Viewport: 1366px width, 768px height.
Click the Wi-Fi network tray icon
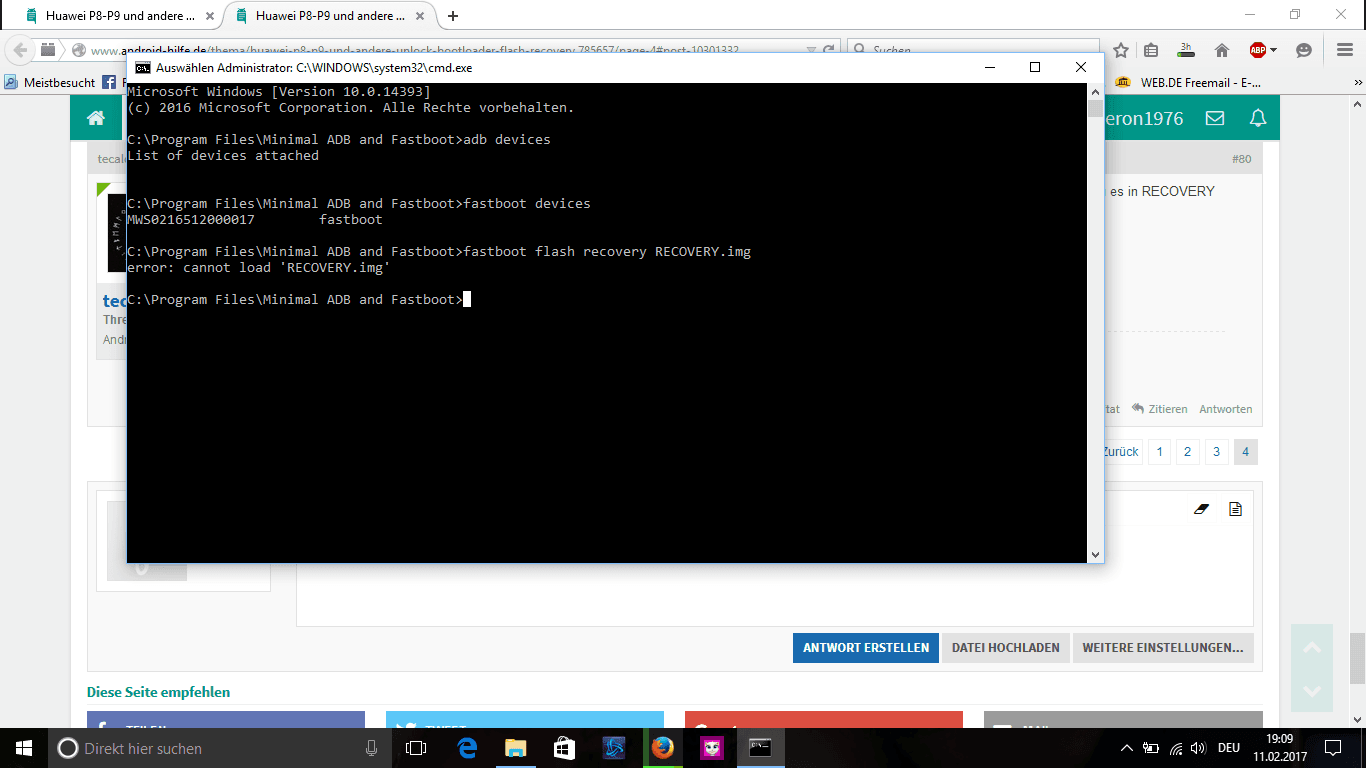(x=1175, y=748)
